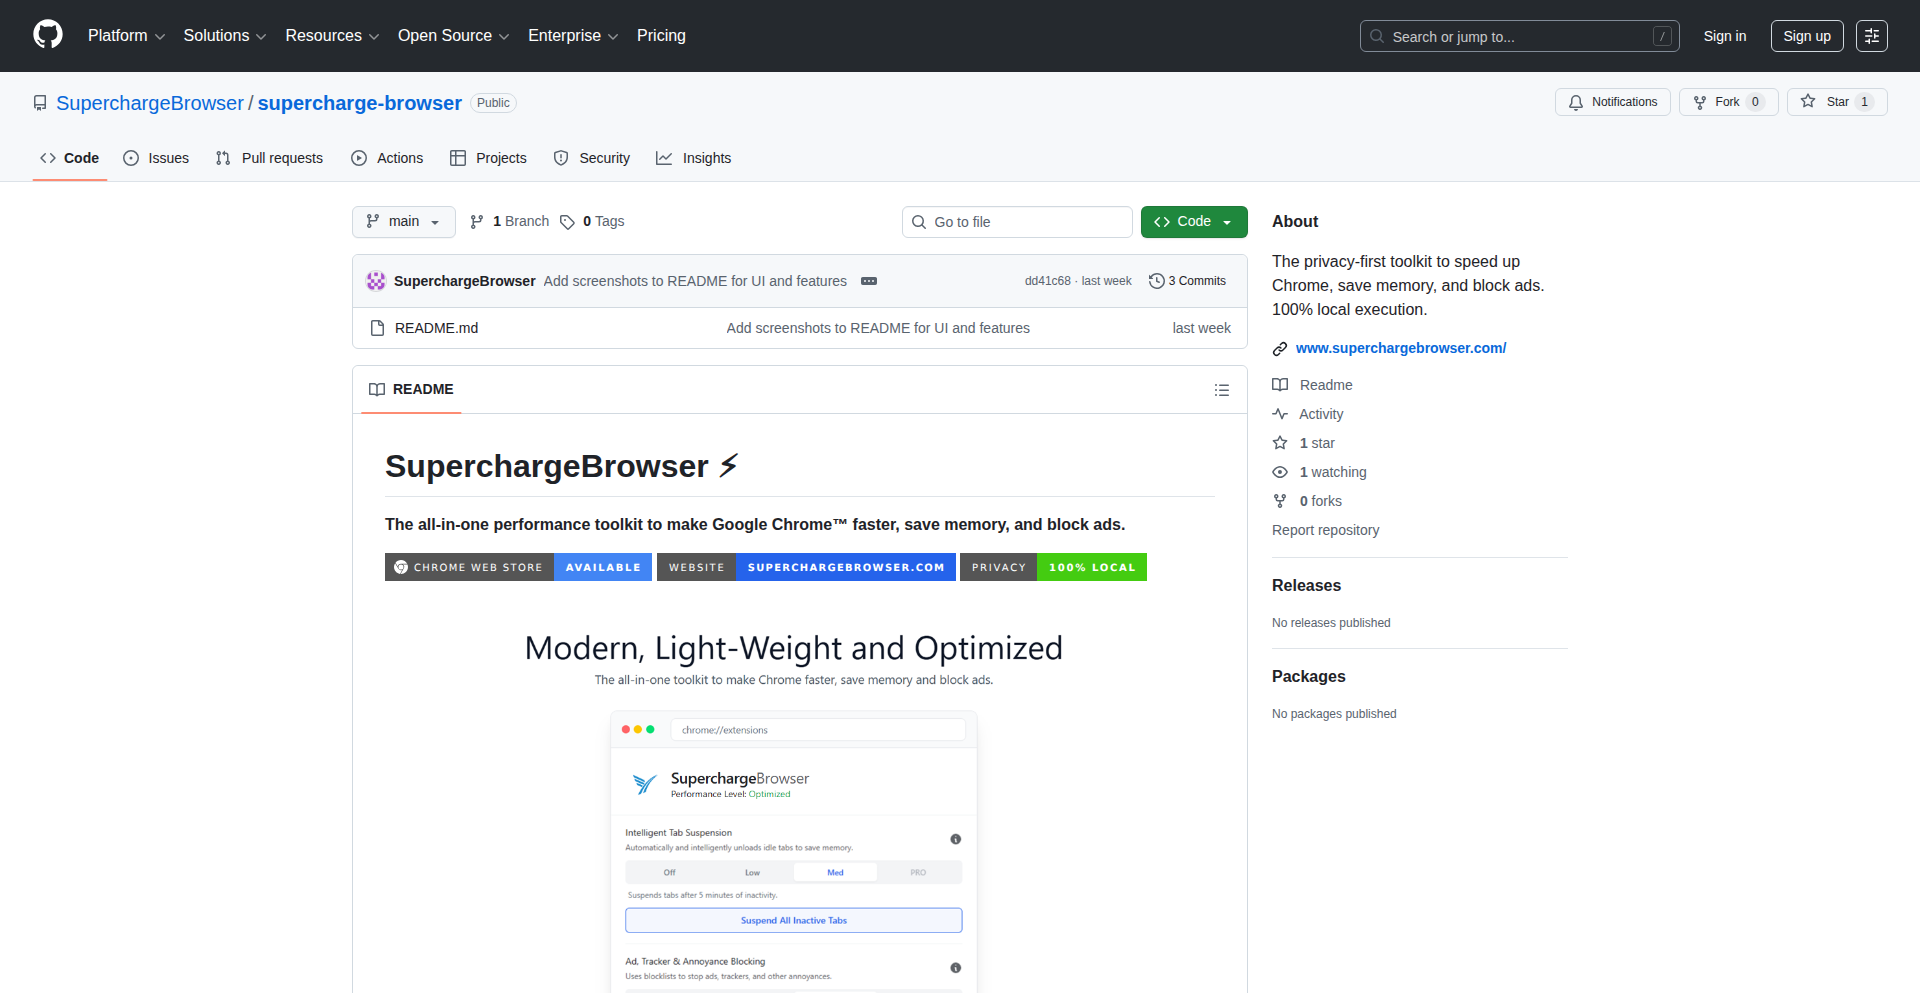Switch to the Pull requests tab
This screenshot has width=1920, height=993.
[269, 158]
